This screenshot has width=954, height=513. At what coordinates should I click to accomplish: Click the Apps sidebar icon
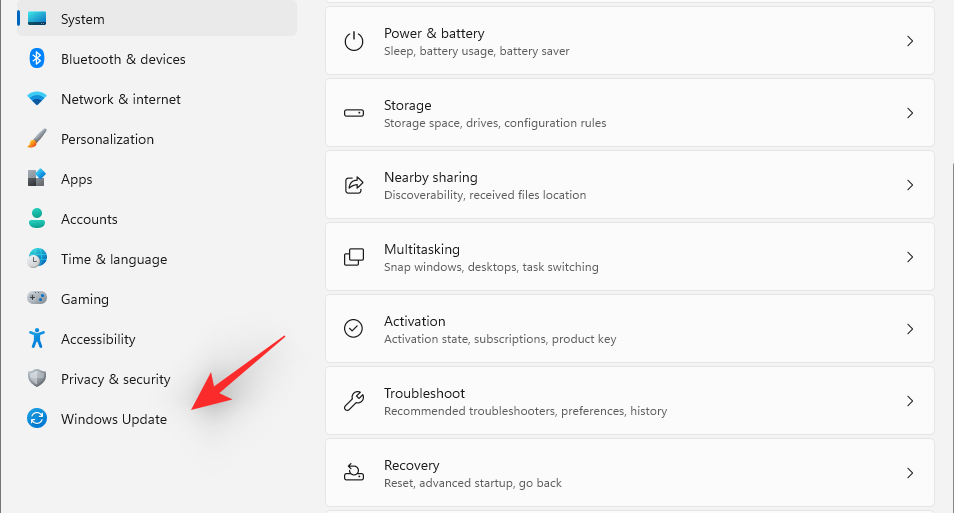[37, 179]
